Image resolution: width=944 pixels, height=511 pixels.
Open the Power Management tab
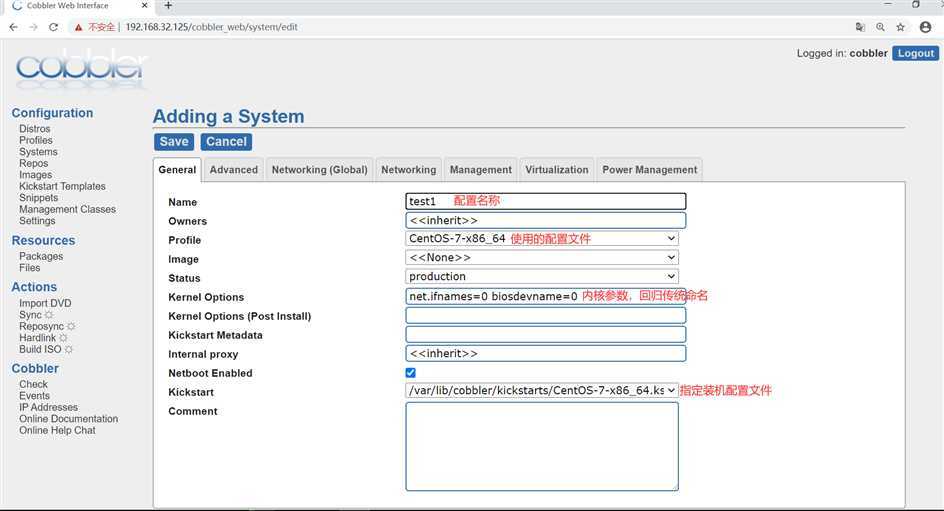pos(650,170)
